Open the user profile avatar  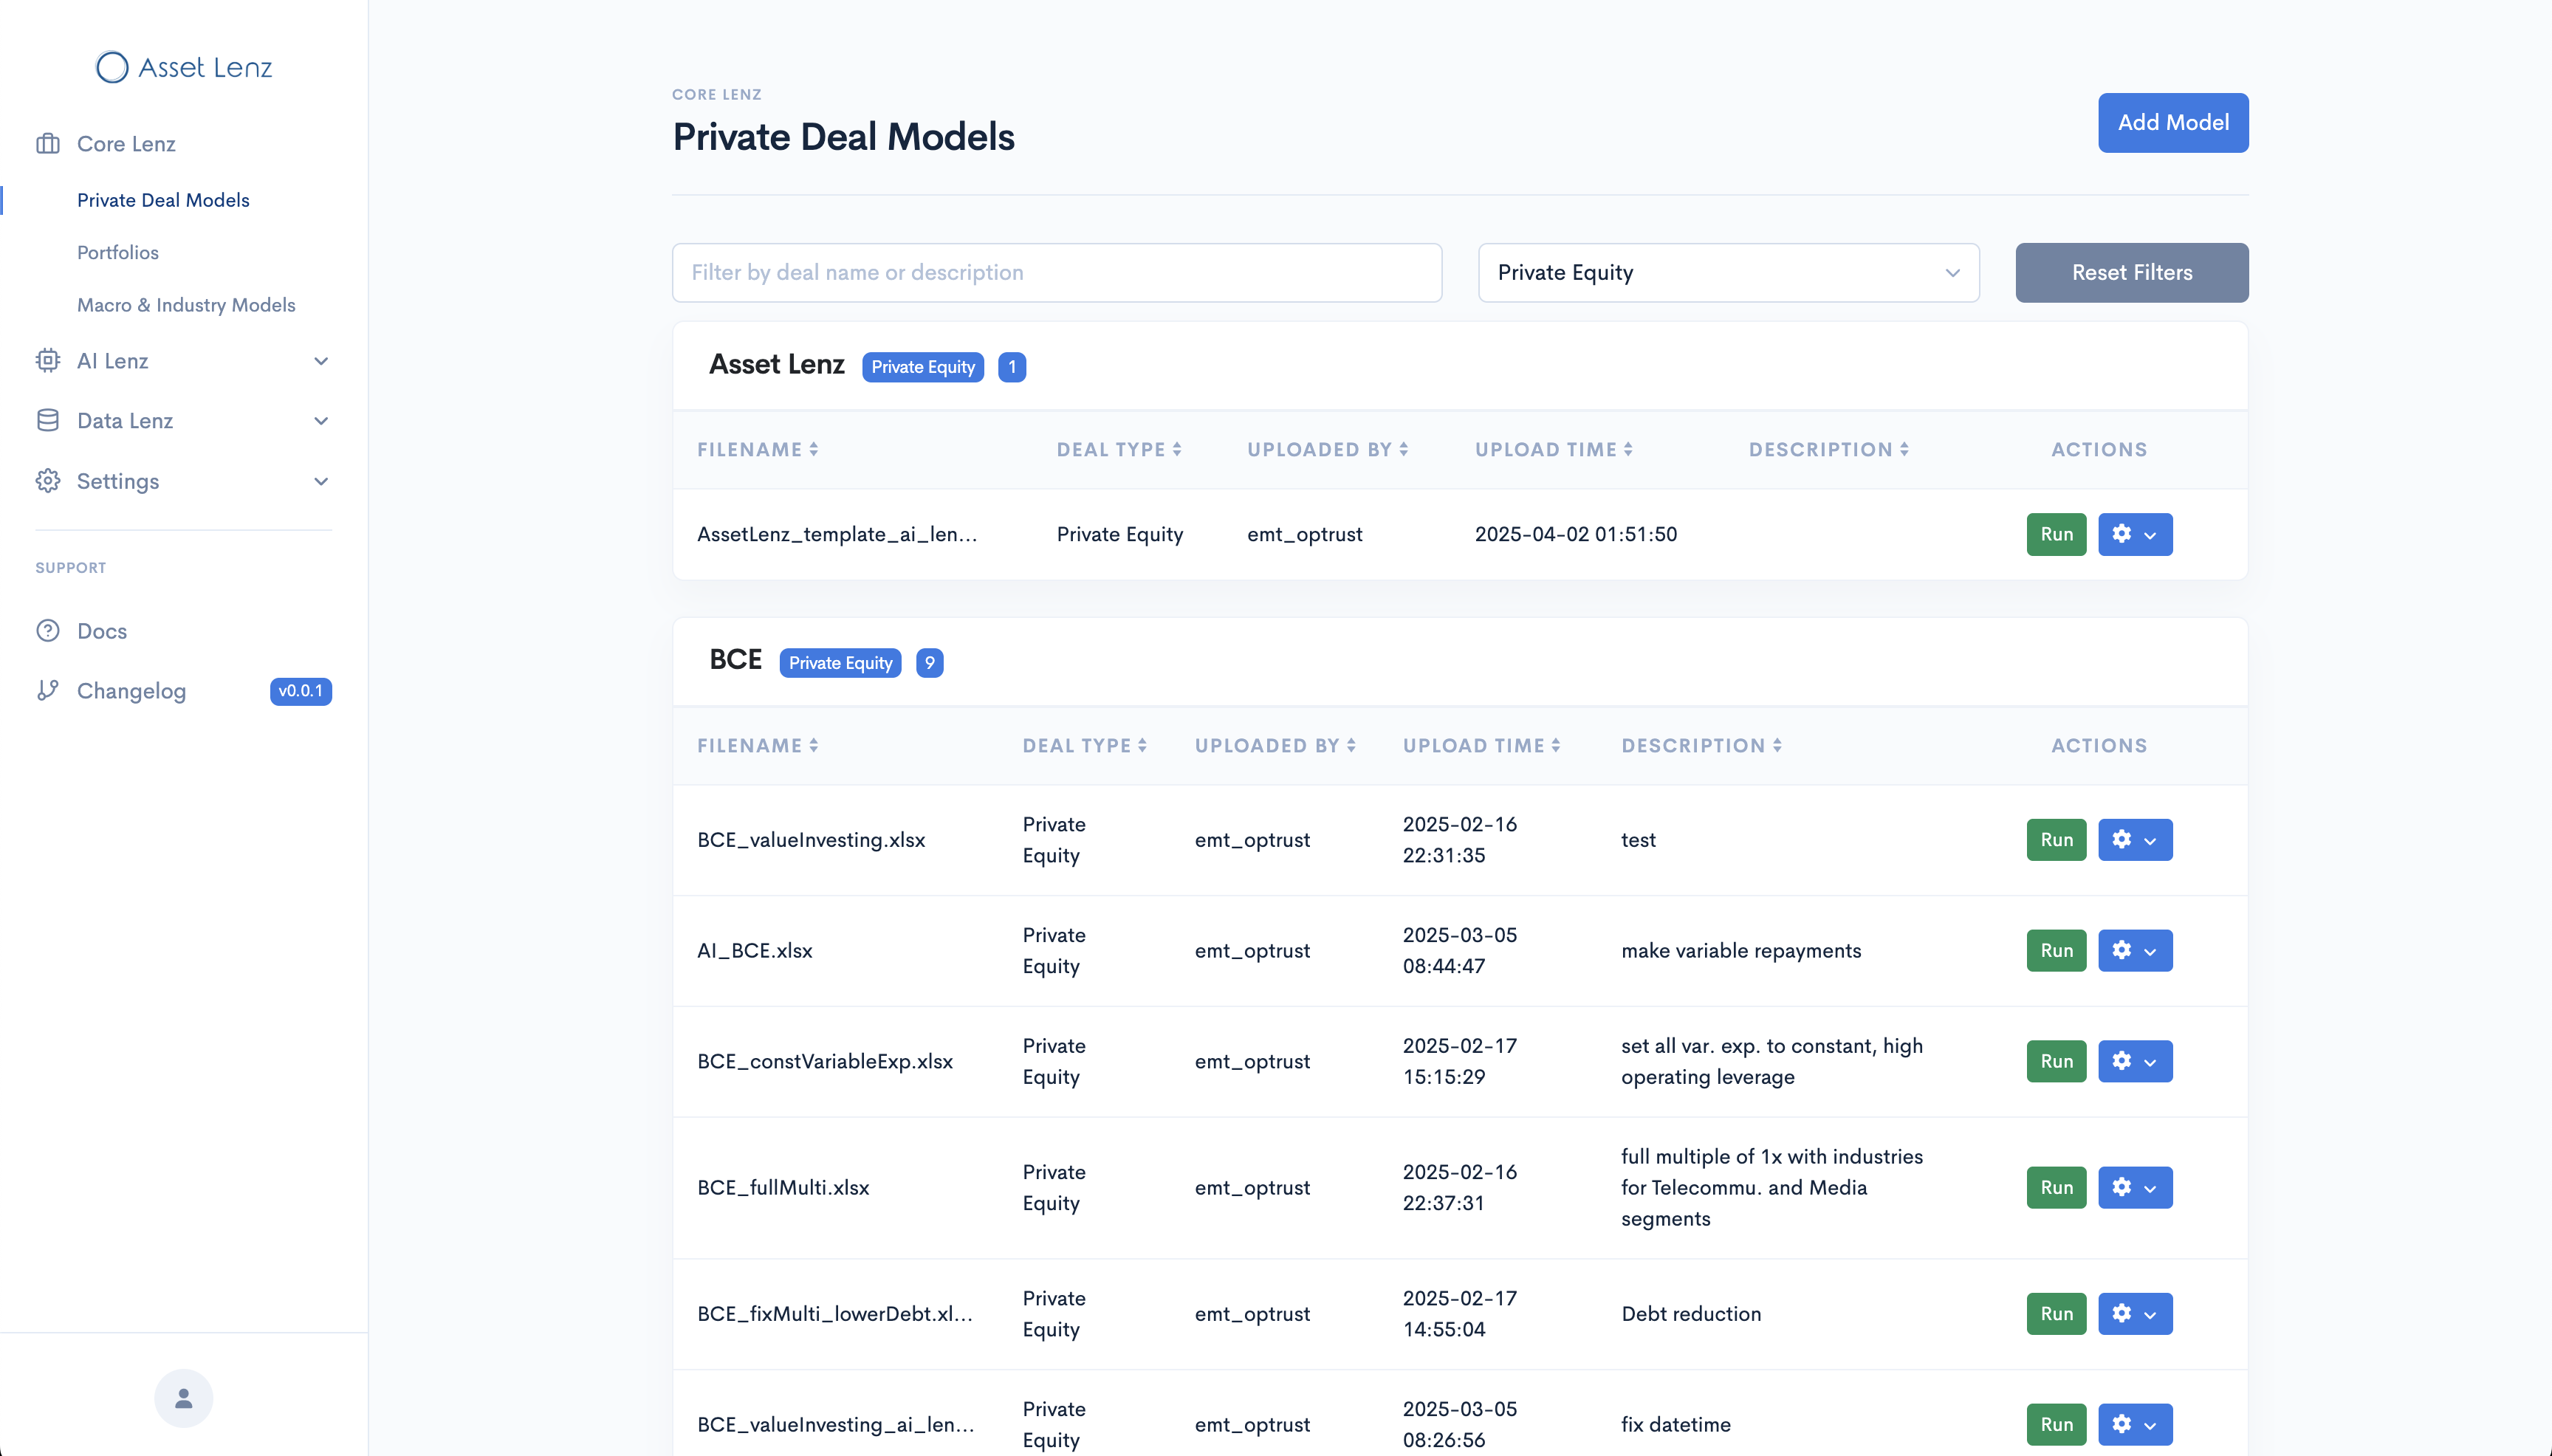coord(184,1398)
